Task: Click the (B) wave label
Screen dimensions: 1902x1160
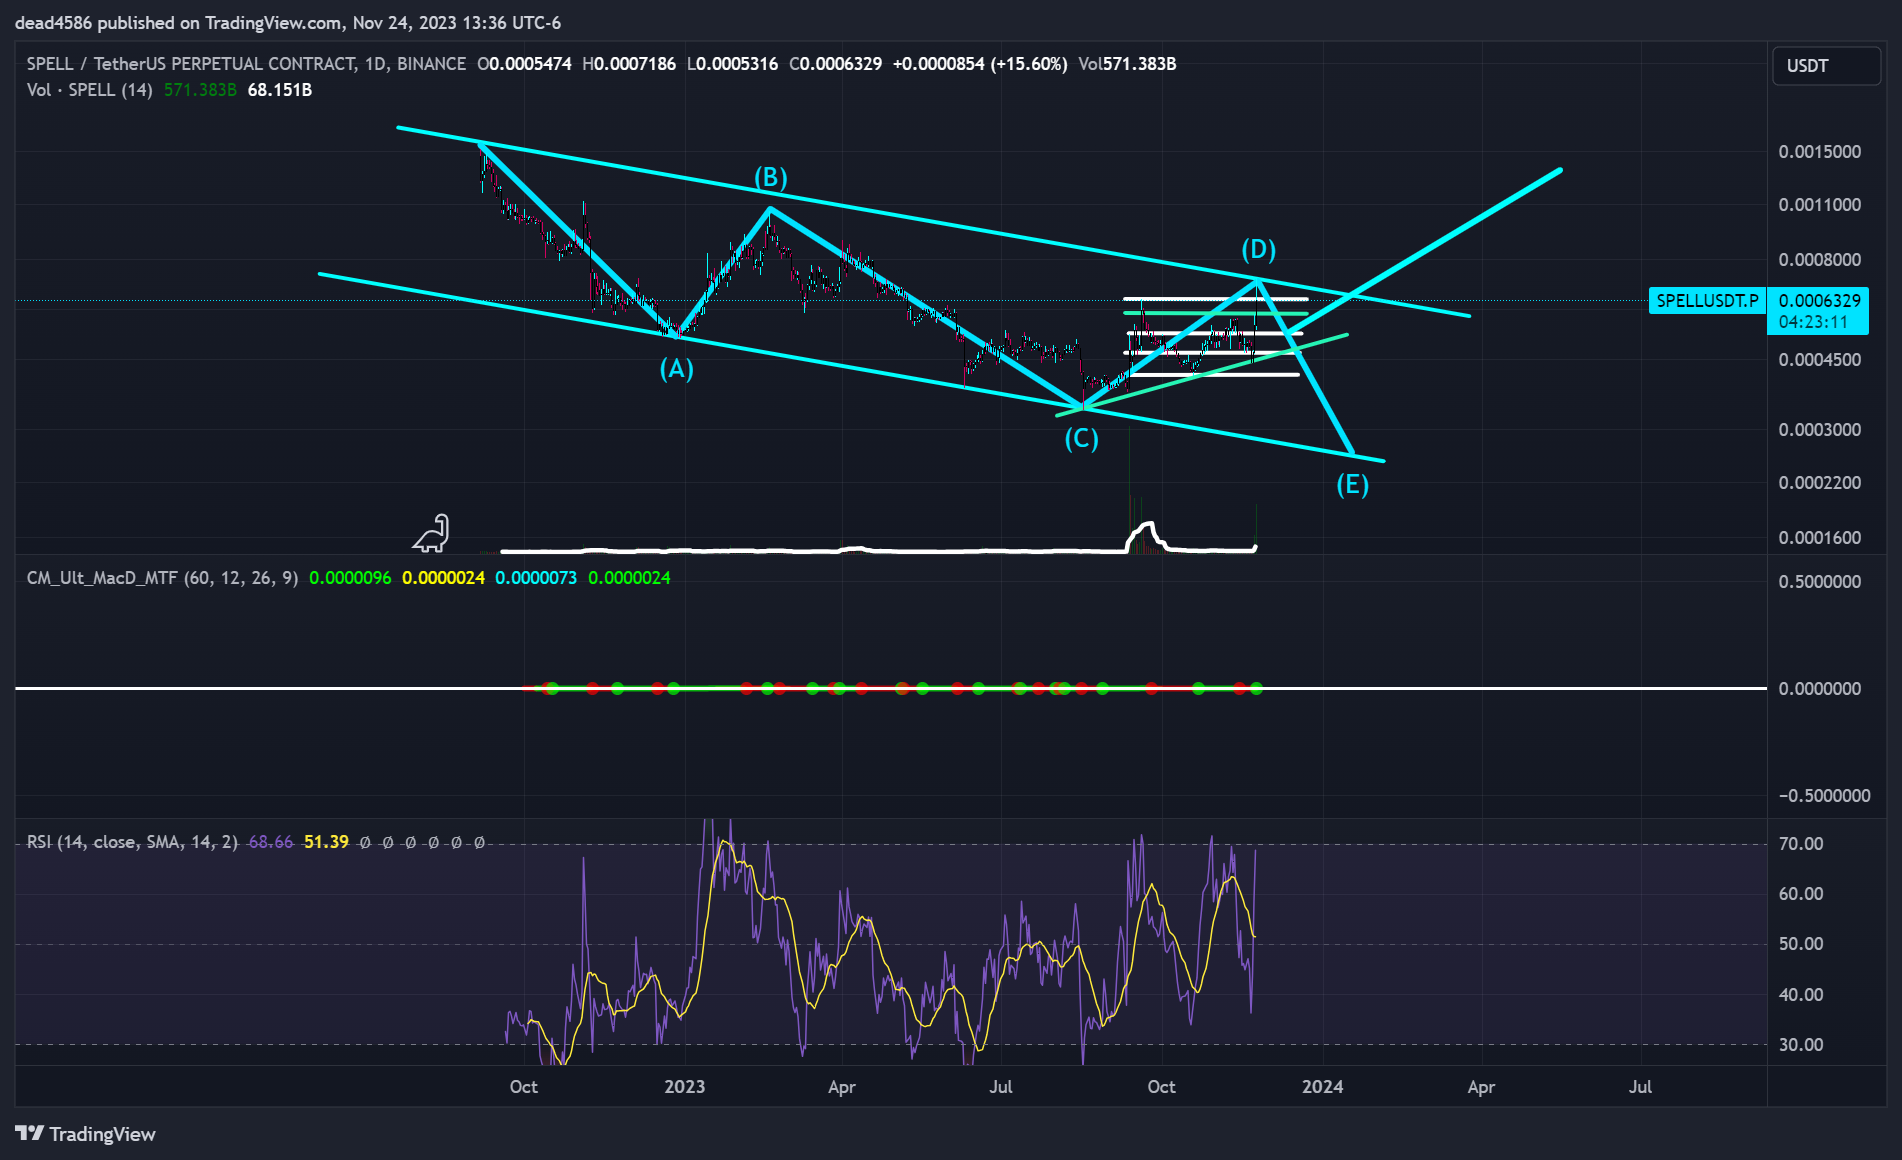Action: point(770,177)
